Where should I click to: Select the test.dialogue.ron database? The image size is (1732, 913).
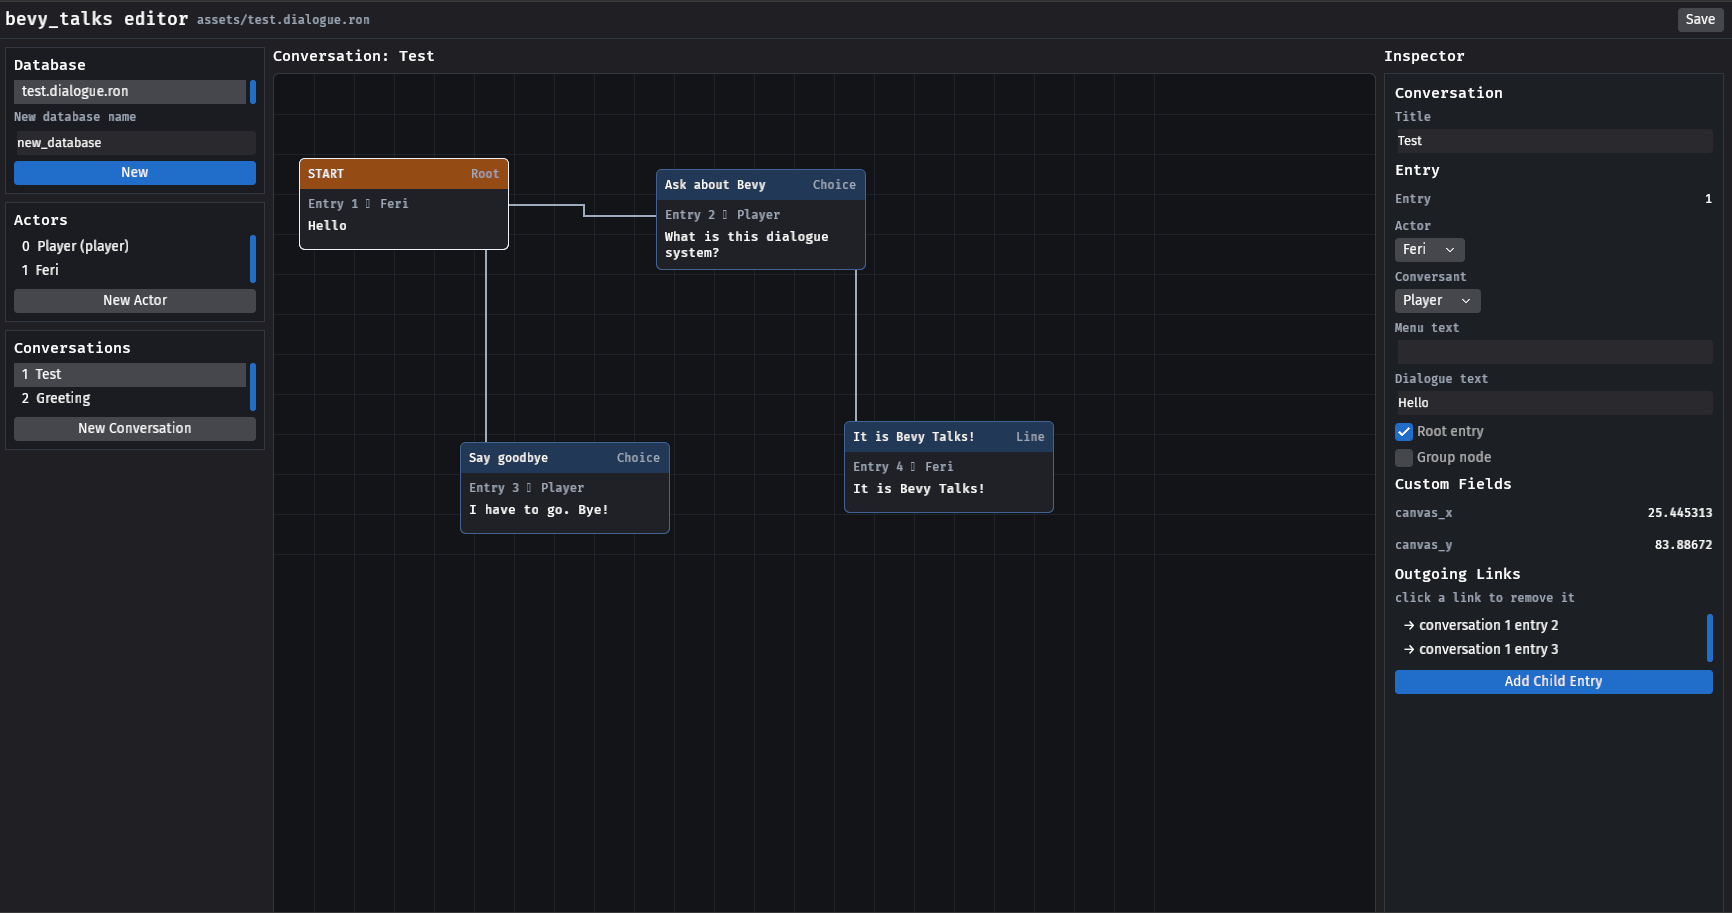(x=130, y=91)
